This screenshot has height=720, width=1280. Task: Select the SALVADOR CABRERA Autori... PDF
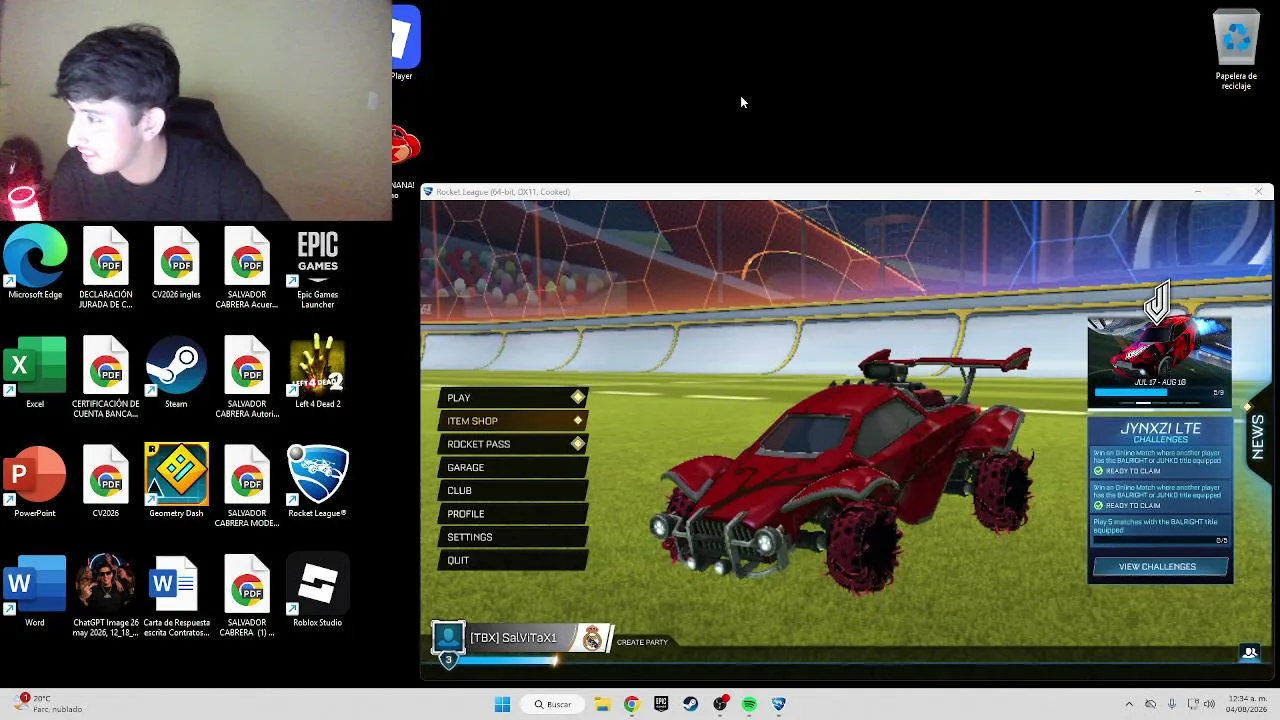point(247,378)
